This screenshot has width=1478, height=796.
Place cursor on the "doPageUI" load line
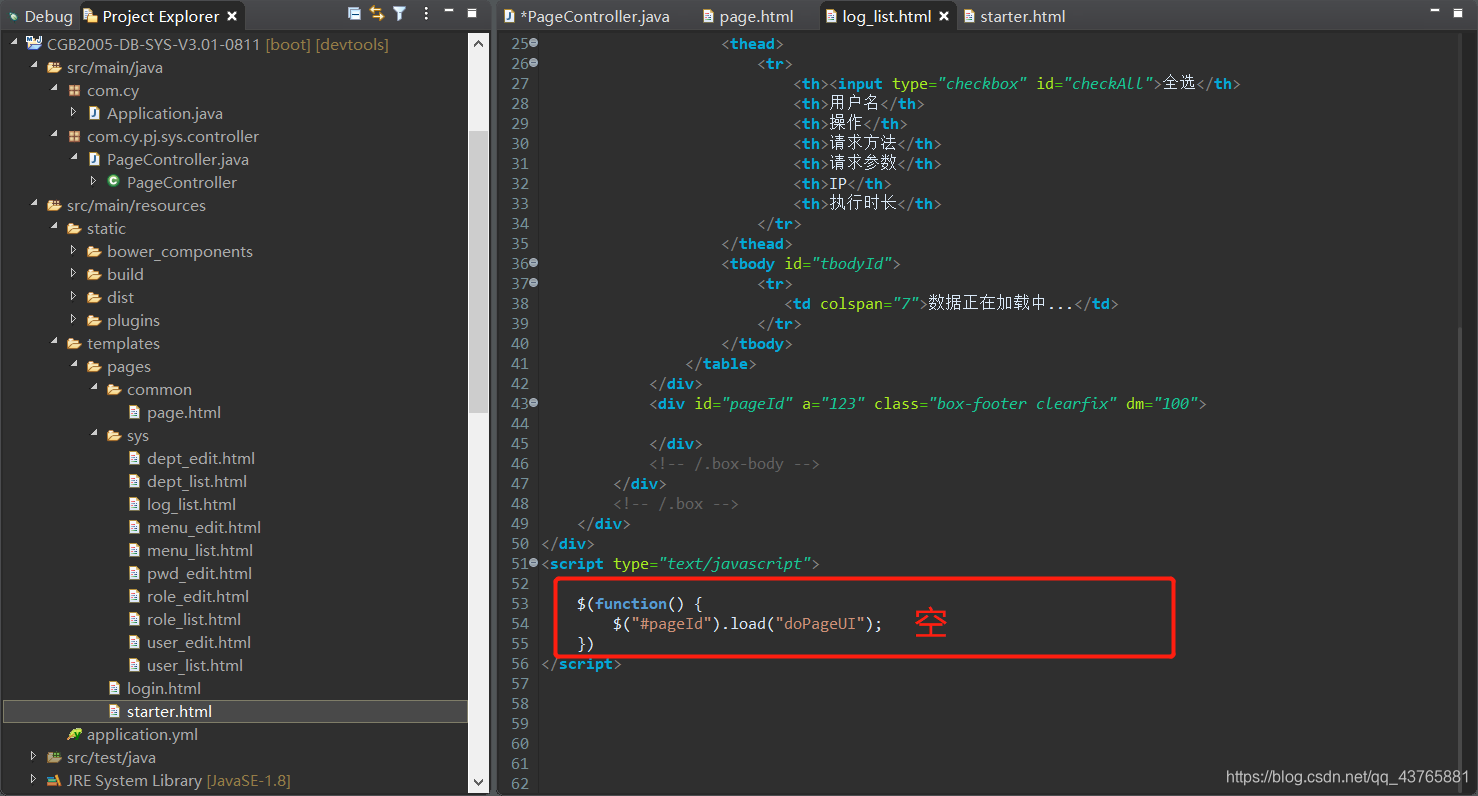(x=748, y=623)
